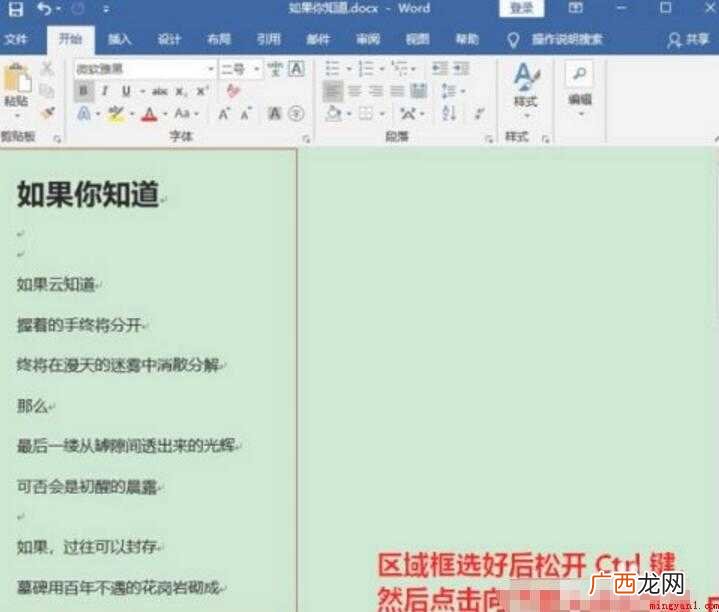Image resolution: width=719 pixels, height=612 pixels.
Task: Toggle superscript formatting
Action: [x=202, y=91]
